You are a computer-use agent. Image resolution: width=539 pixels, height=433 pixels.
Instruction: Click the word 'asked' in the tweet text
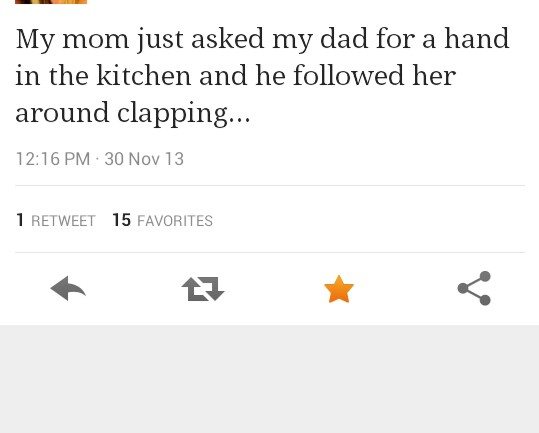click(228, 38)
